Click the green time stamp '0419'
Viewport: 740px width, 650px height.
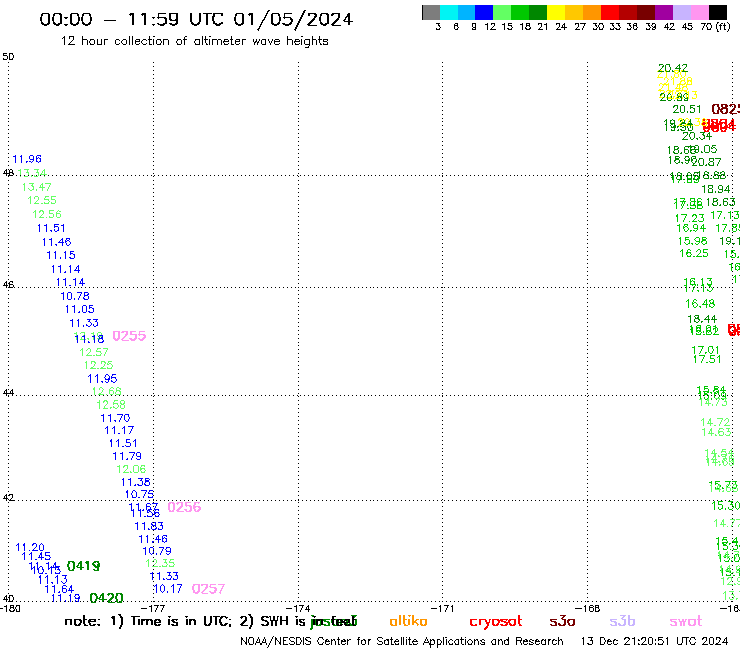(x=84, y=566)
